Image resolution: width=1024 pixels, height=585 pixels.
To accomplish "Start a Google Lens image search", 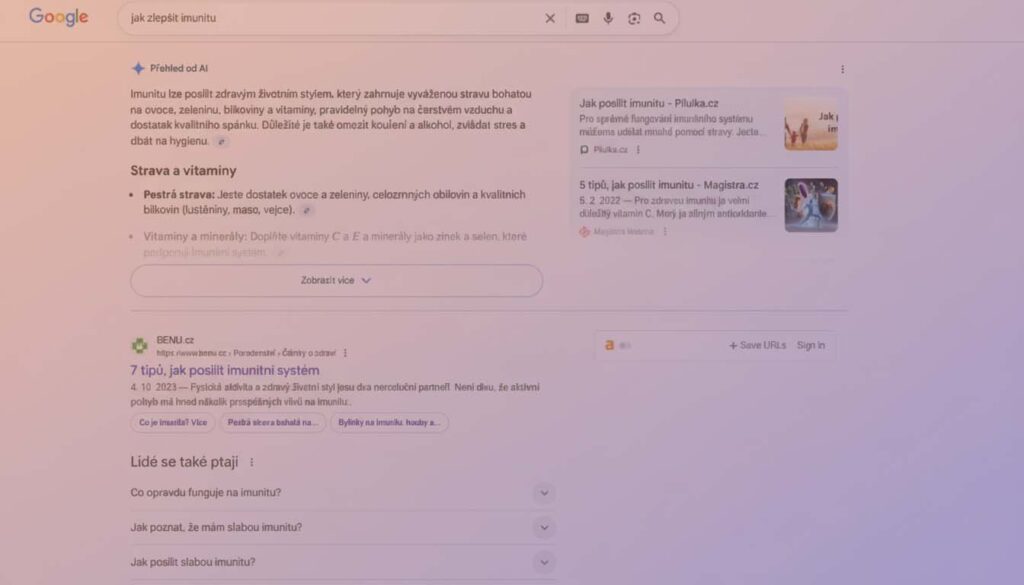I will pos(634,18).
